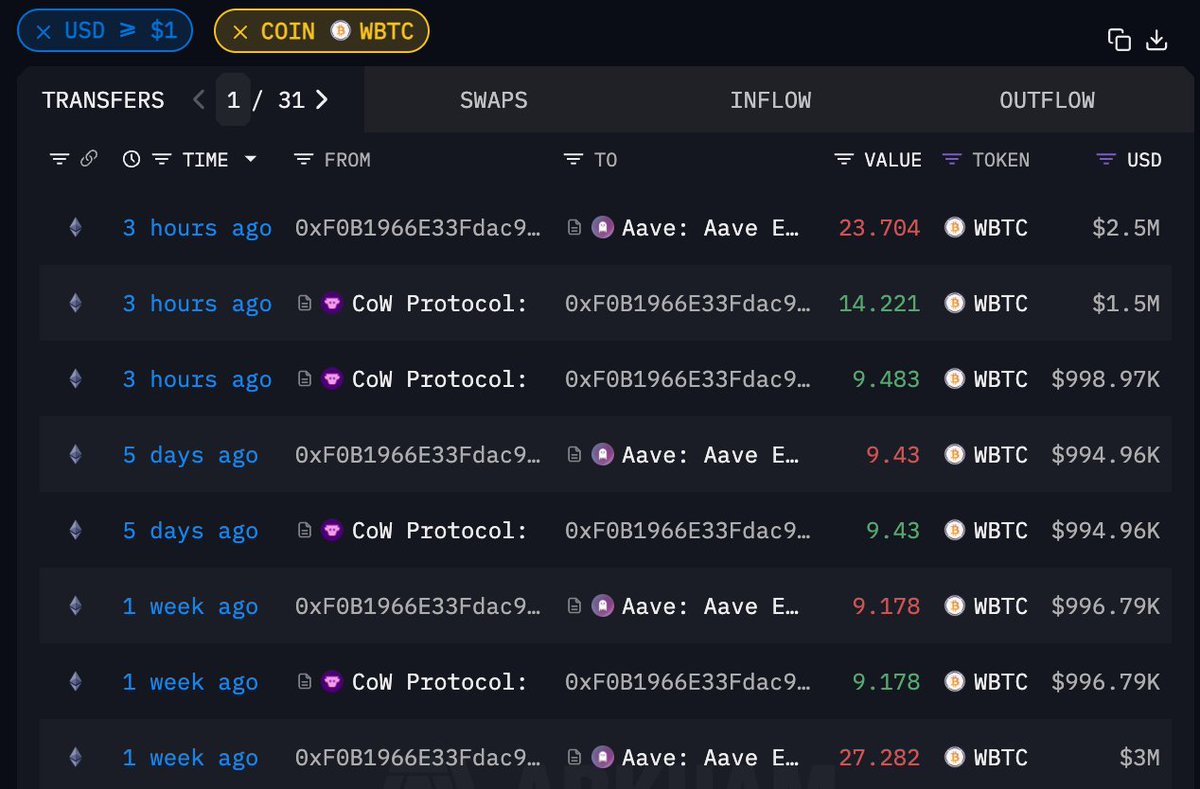This screenshot has height=789, width=1200.
Task: Open CoW Protocol sender in 14.221 row
Action: click(439, 304)
